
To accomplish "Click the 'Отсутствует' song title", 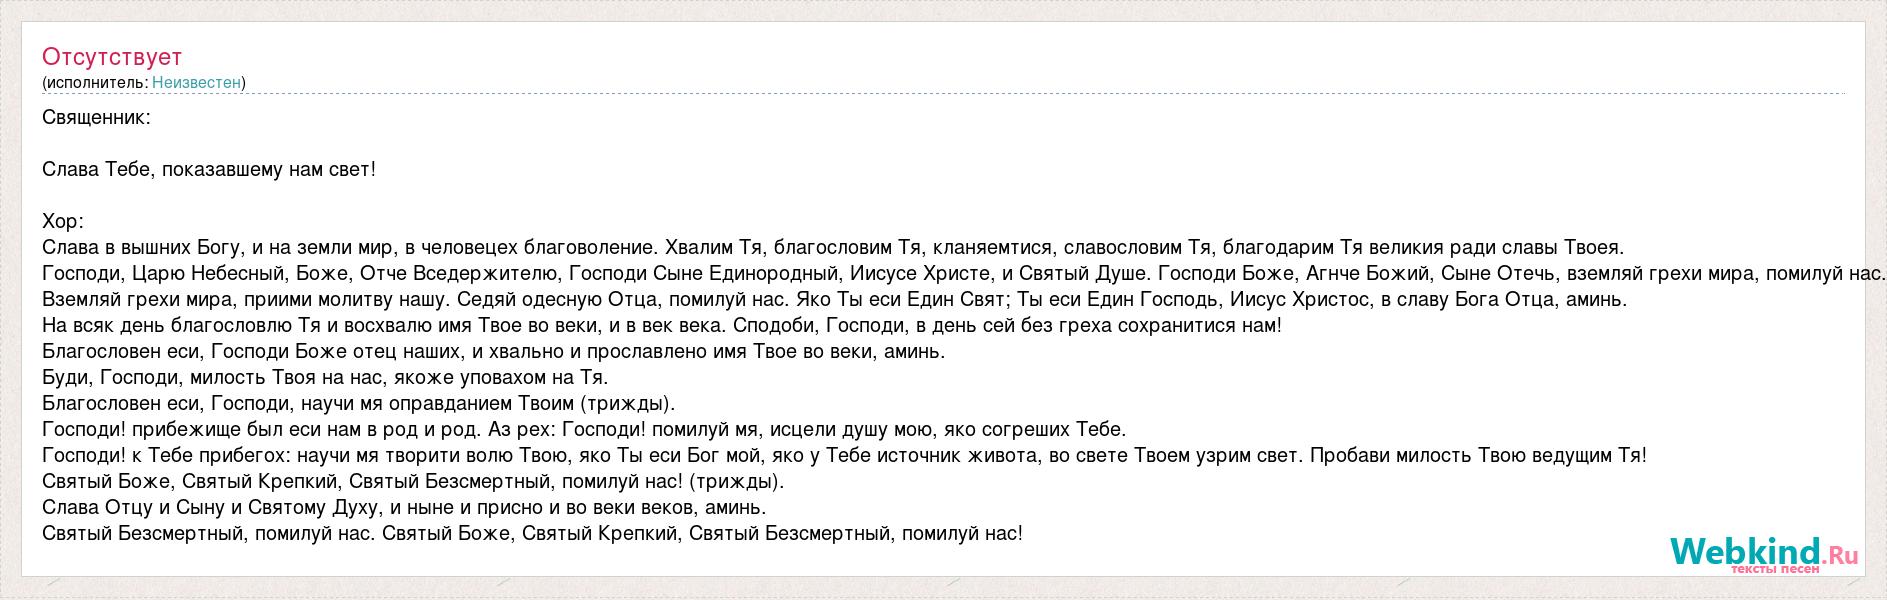I will [112, 56].
